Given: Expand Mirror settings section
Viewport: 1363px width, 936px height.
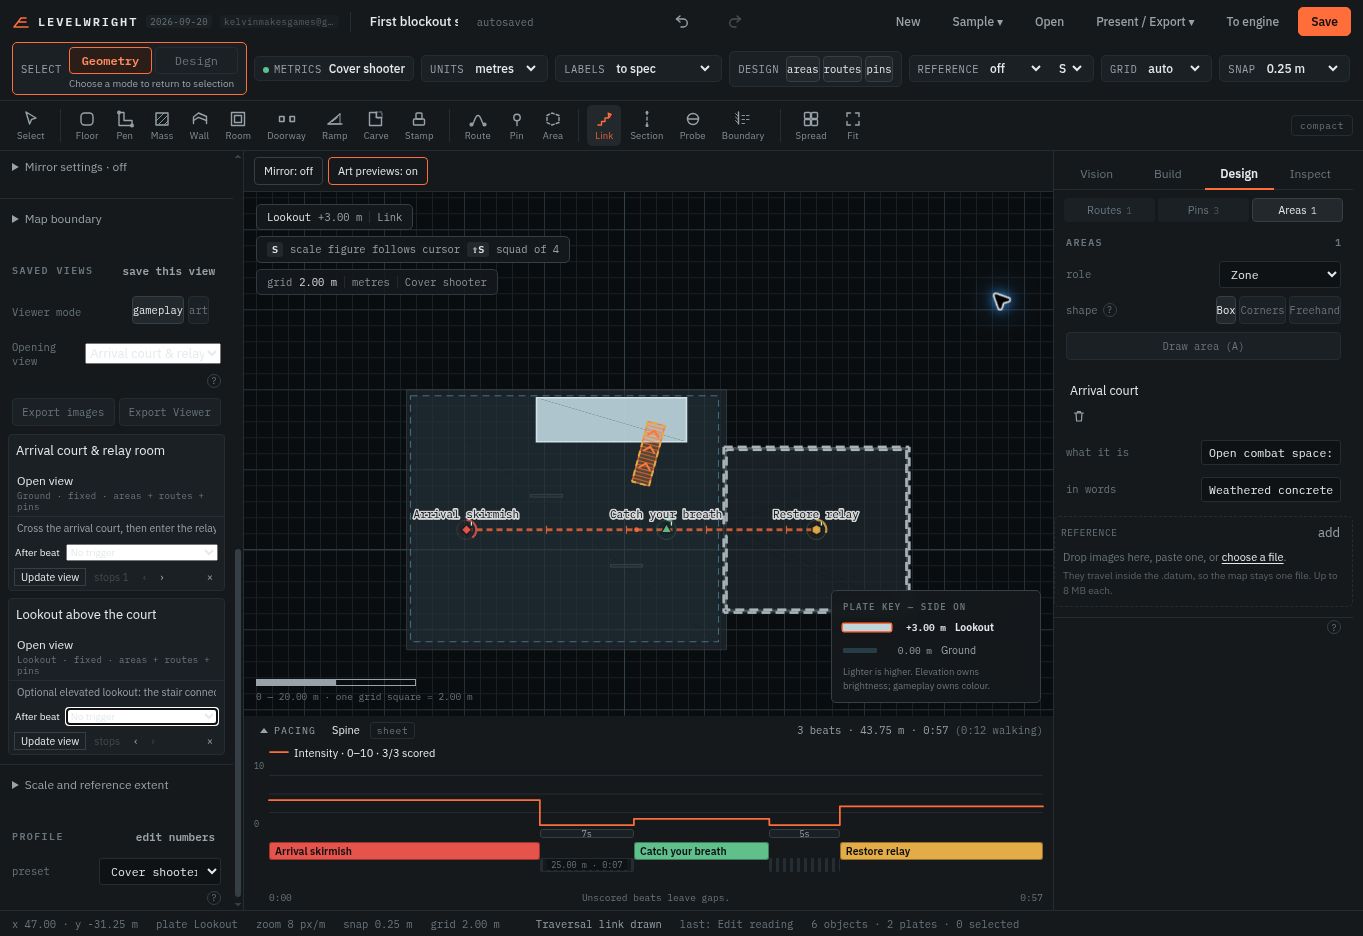Looking at the screenshot, I should [70, 167].
